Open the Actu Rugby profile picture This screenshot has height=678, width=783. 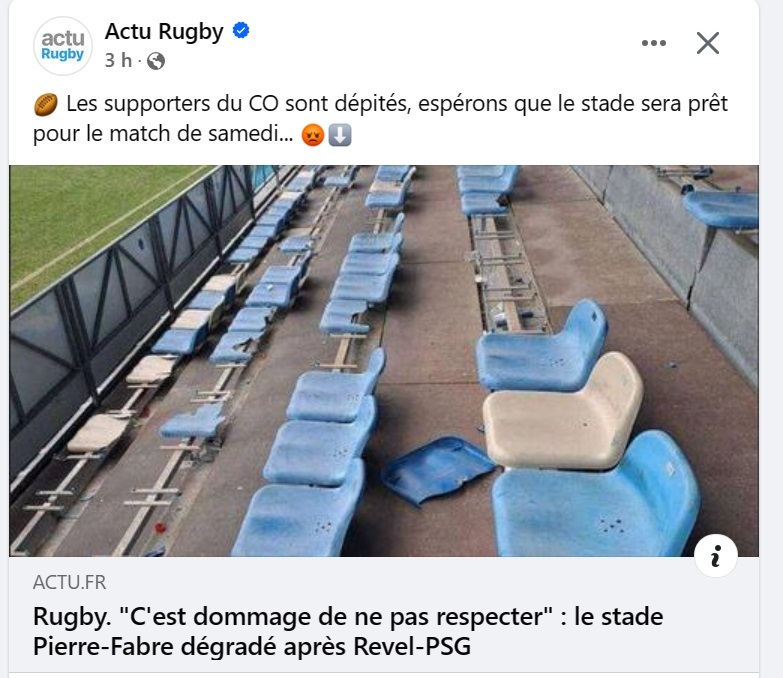click(63, 45)
